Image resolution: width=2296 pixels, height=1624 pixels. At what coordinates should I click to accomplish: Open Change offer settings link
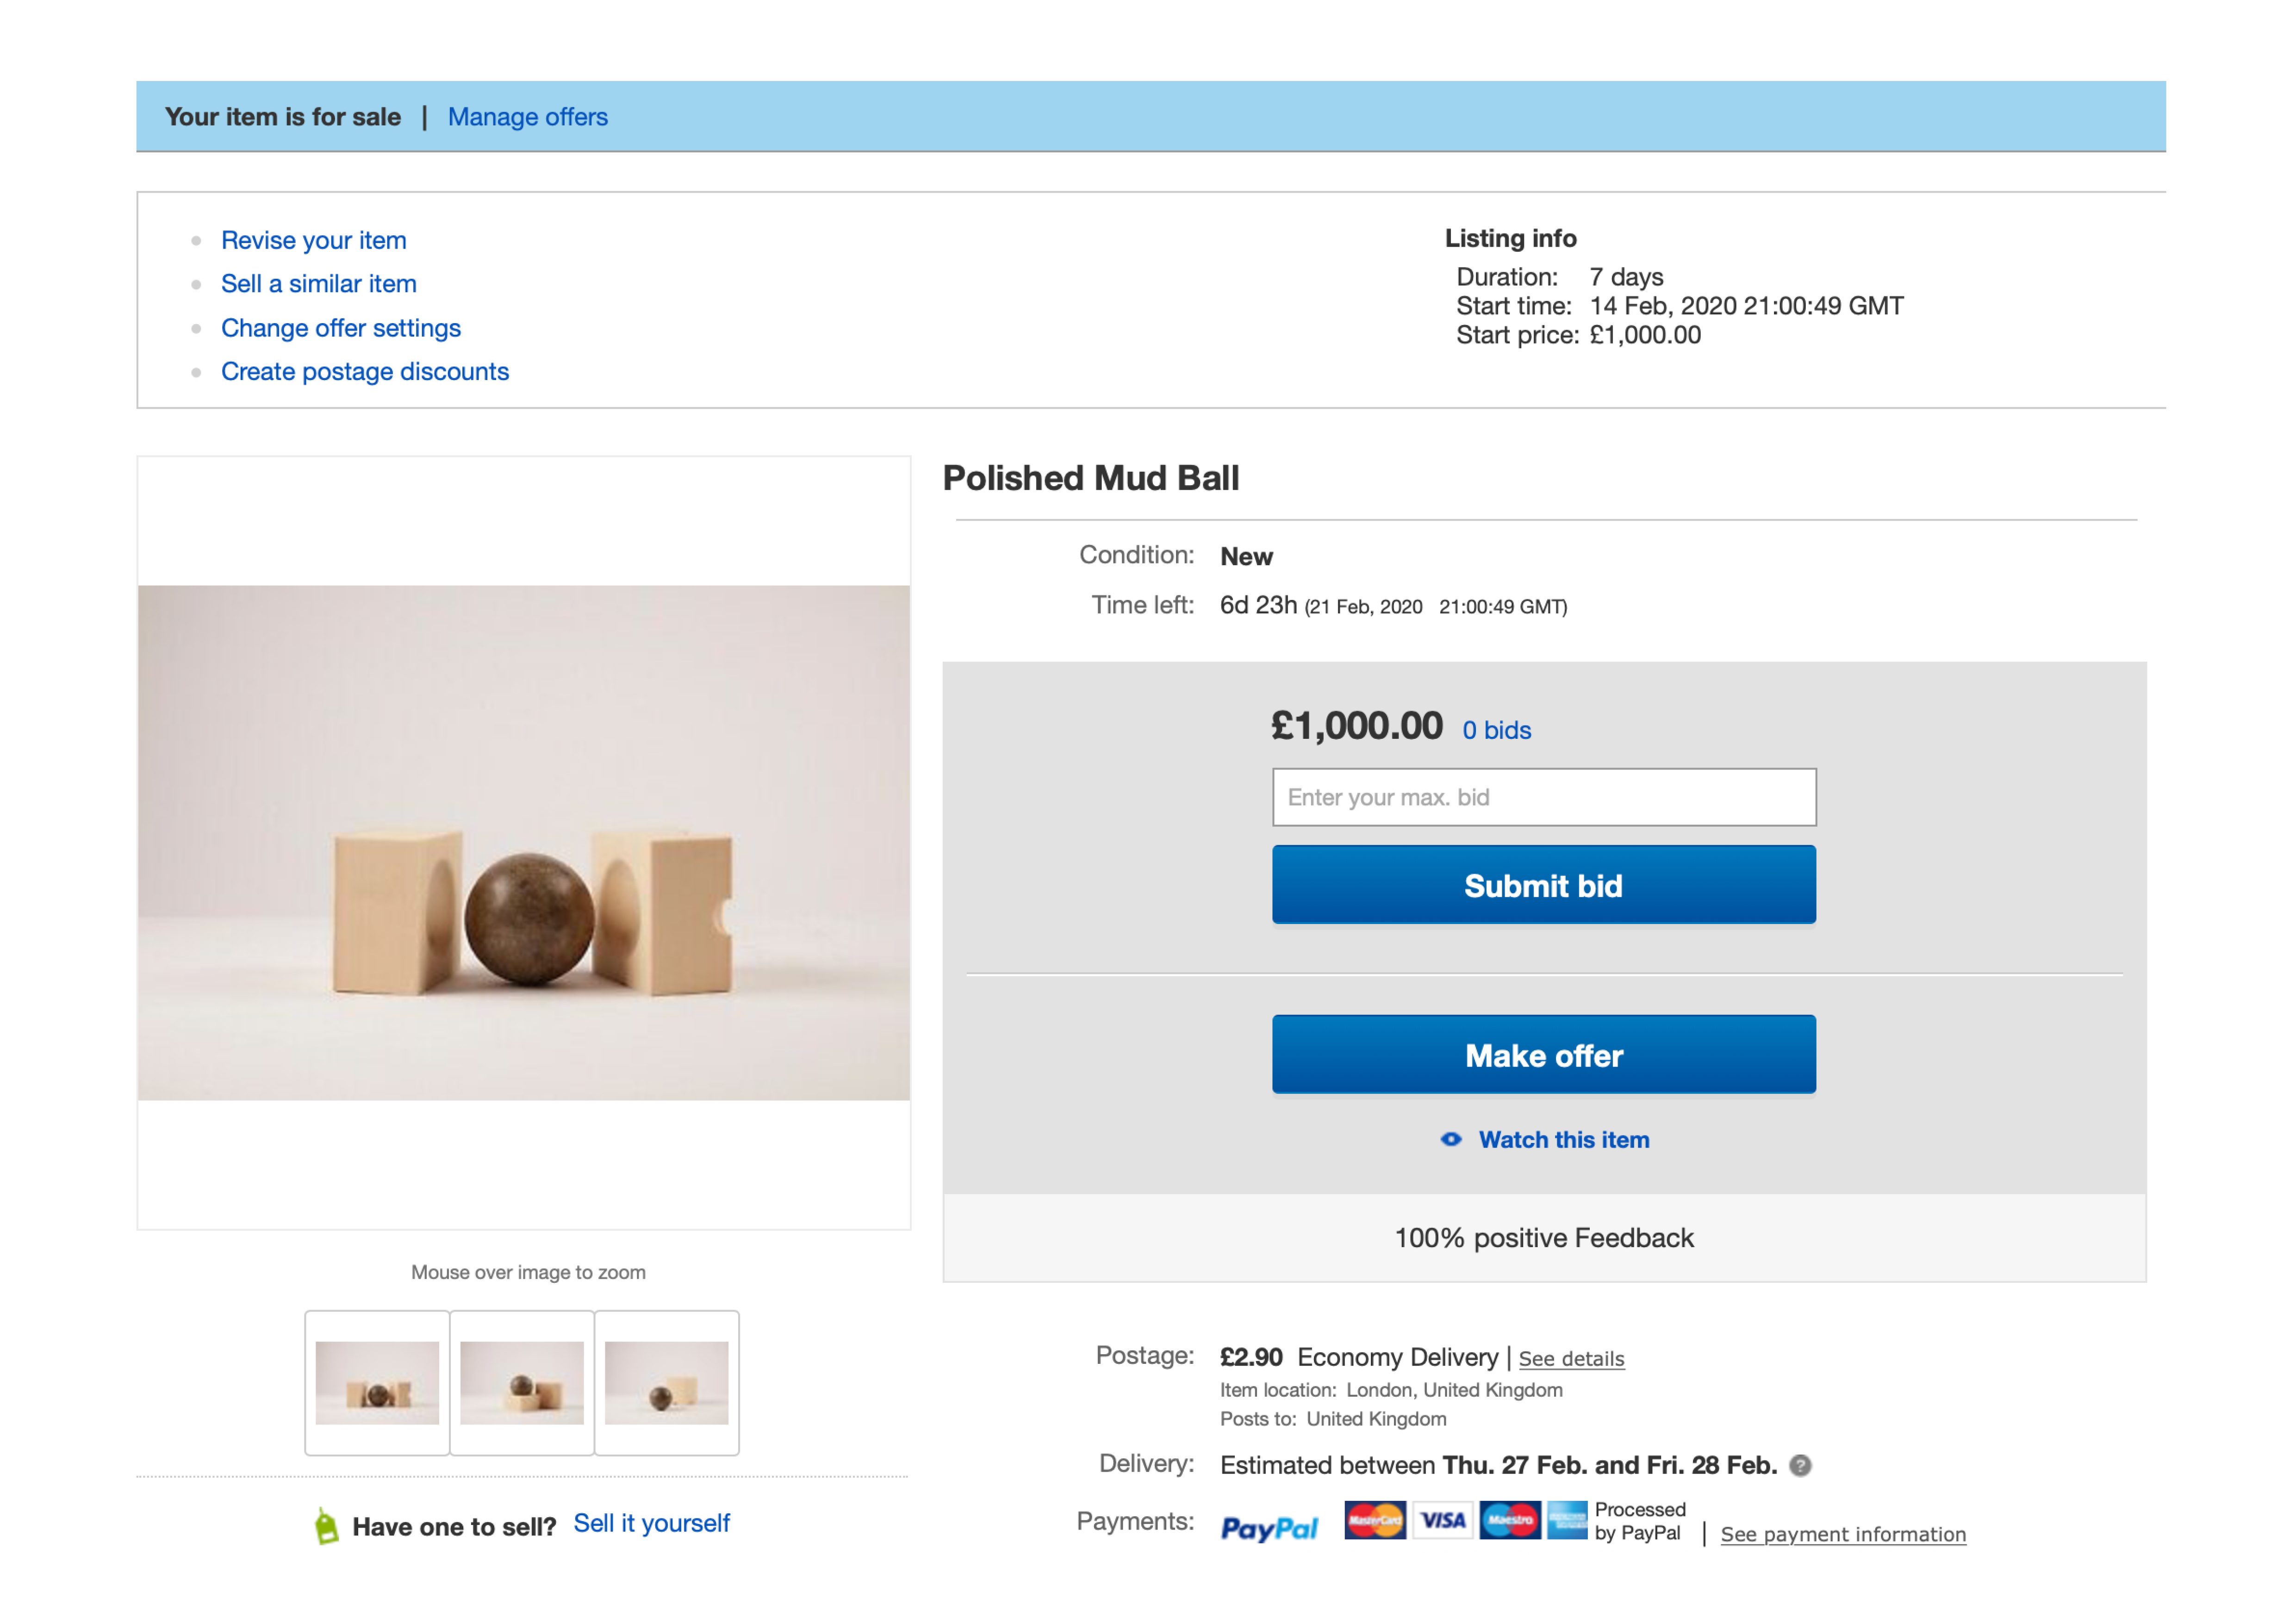[341, 328]
